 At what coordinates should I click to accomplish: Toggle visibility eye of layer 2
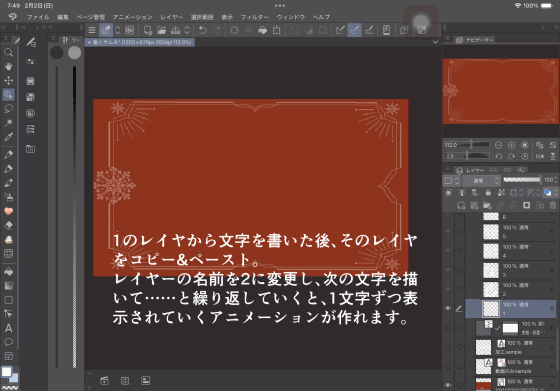click(448, 289)
